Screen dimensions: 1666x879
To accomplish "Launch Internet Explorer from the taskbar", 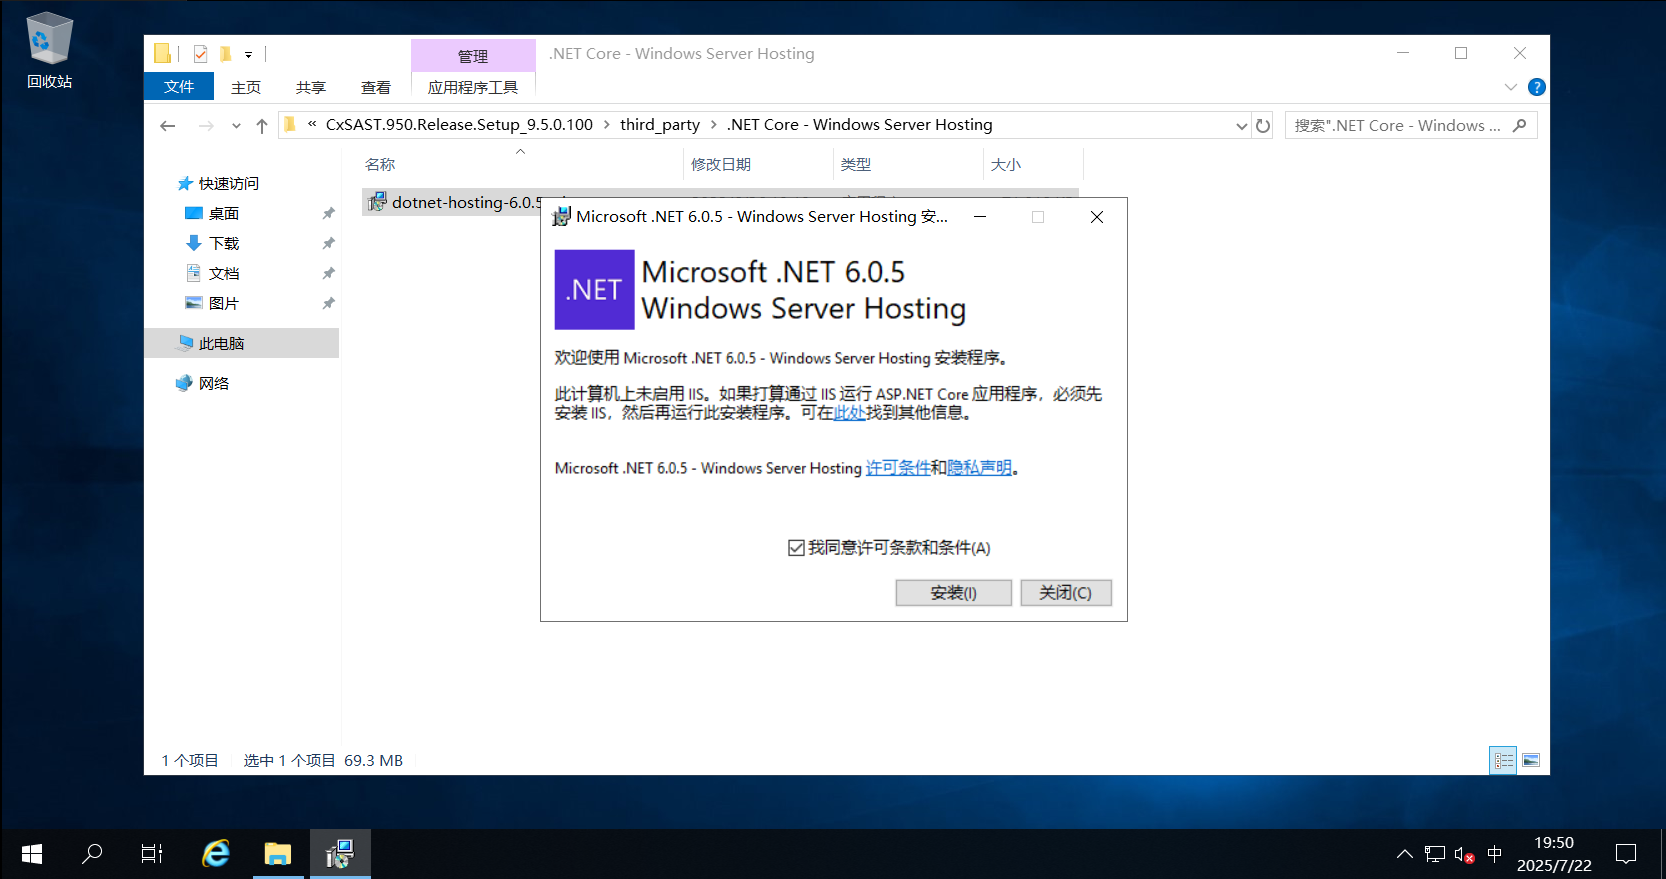I will (x=216, y=854).
